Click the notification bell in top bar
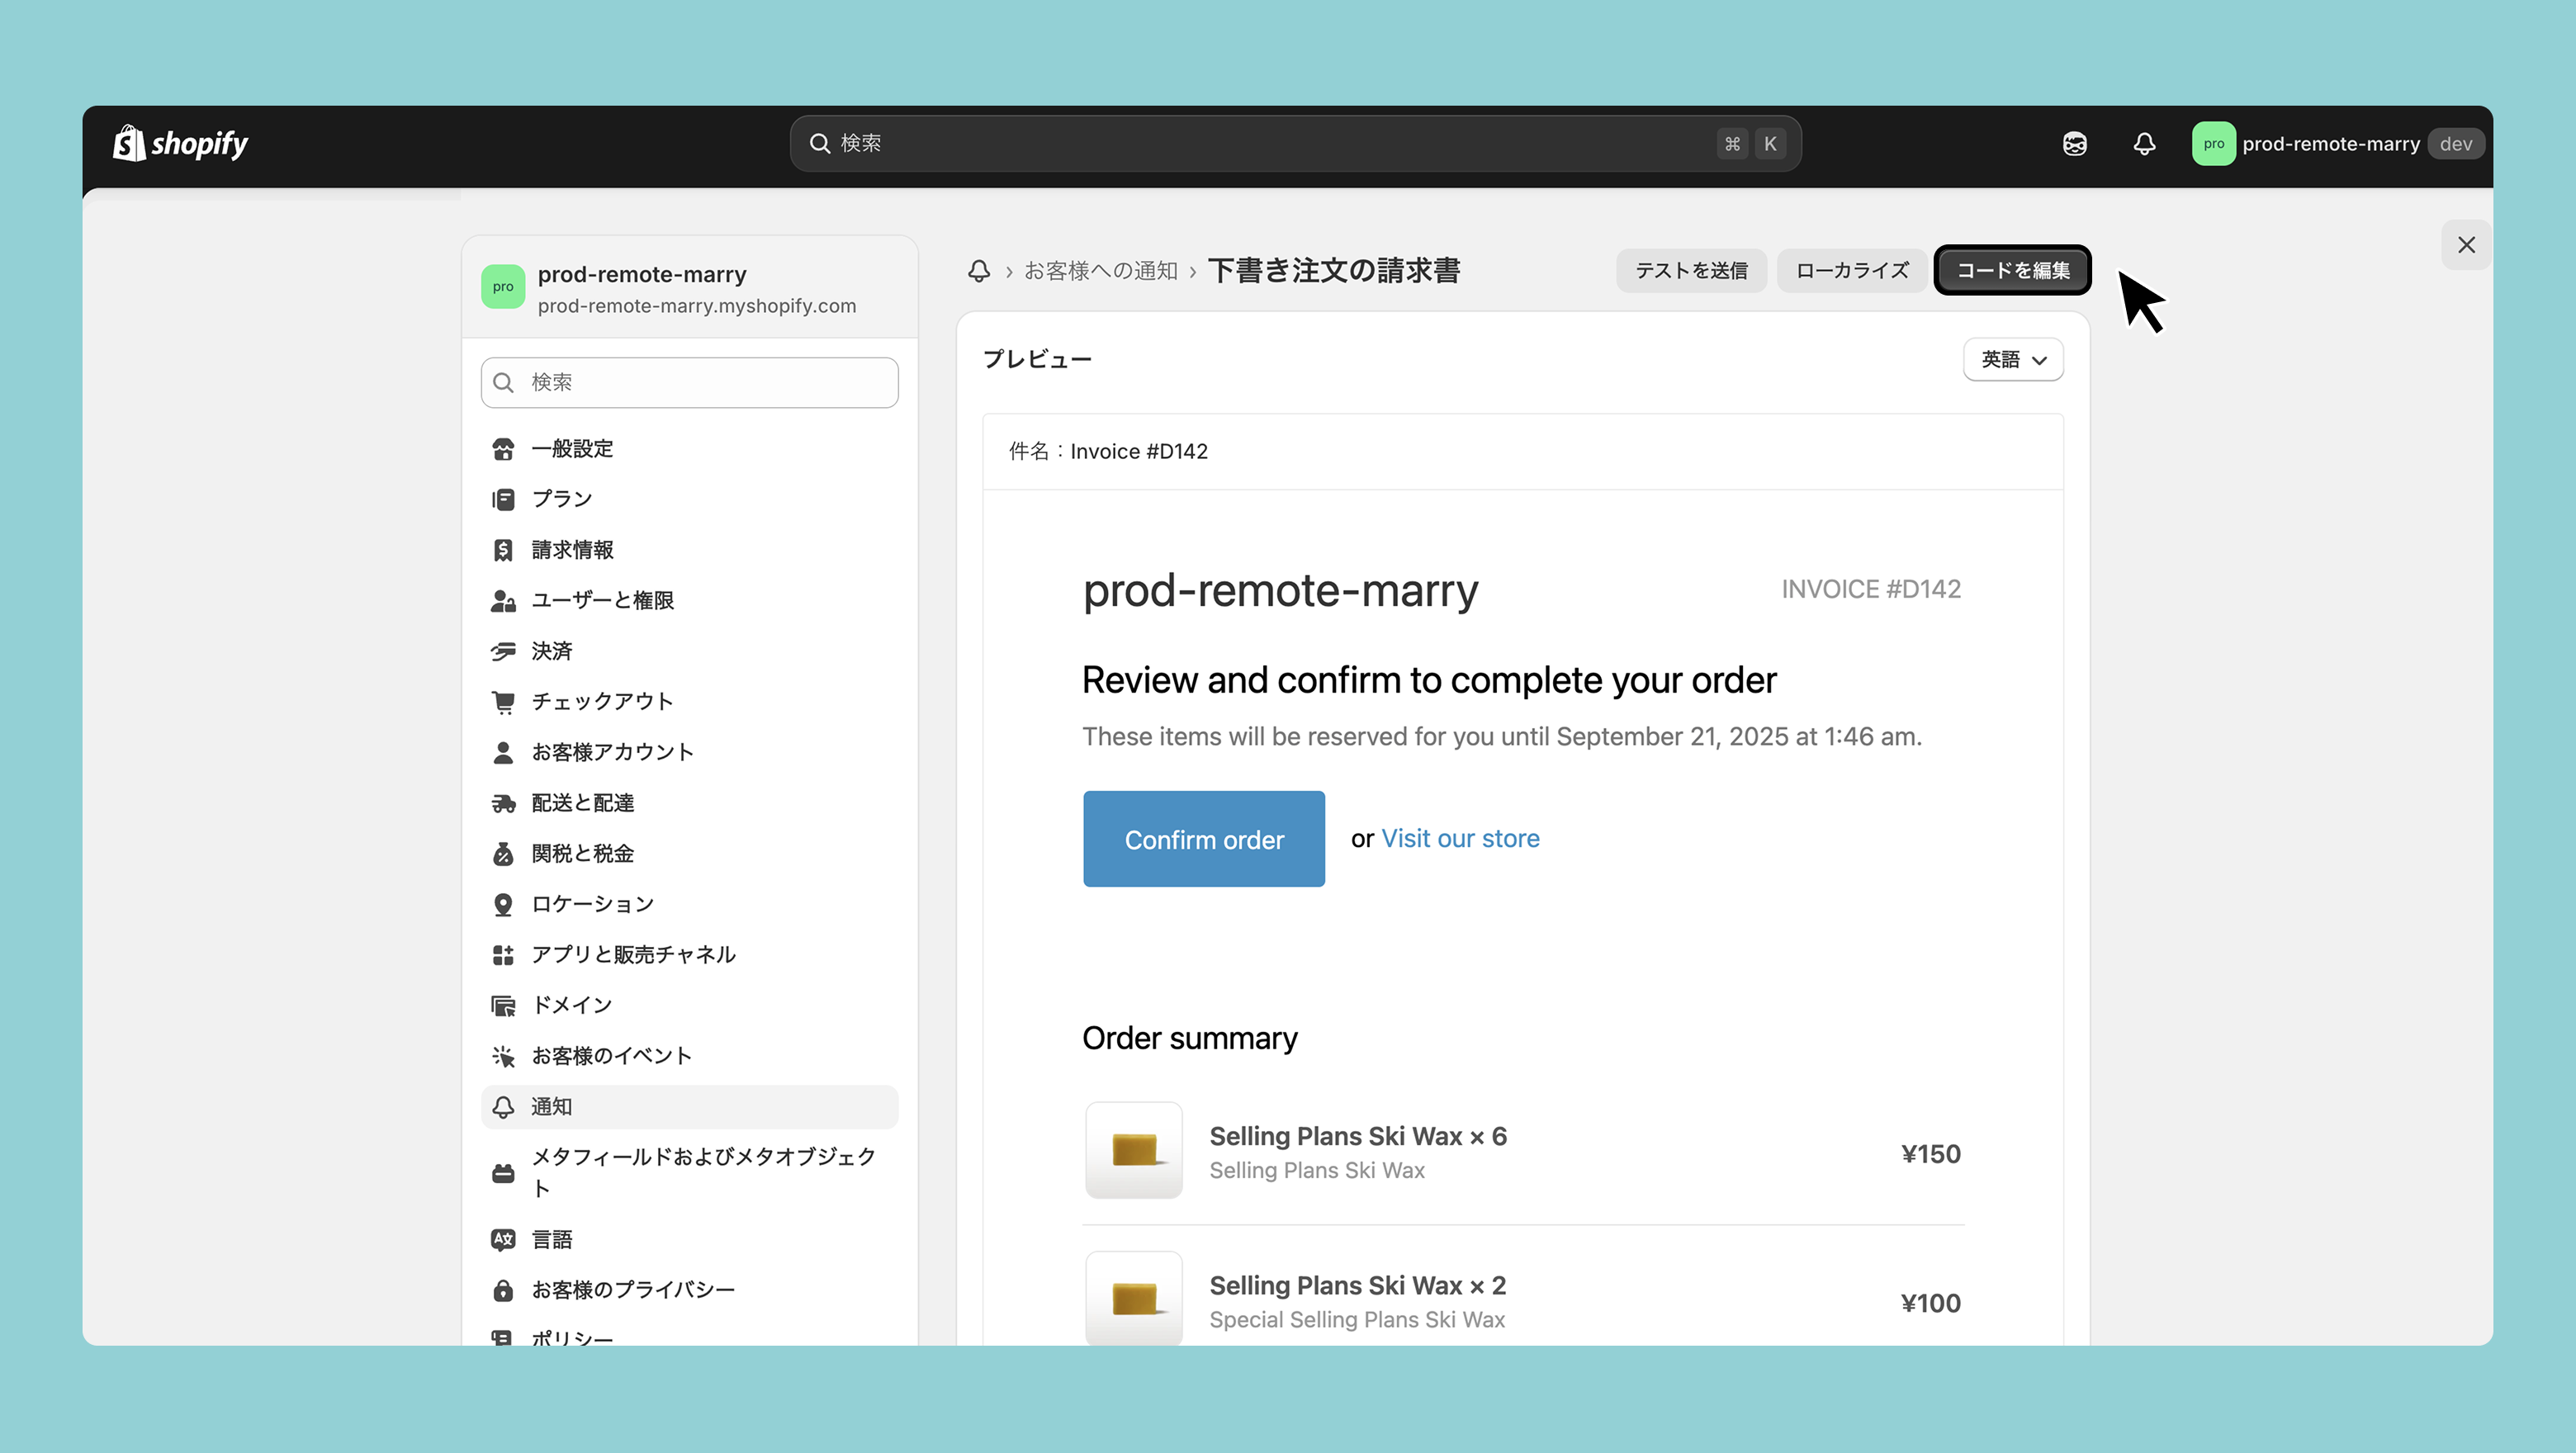 click(x=2144, y=144)
